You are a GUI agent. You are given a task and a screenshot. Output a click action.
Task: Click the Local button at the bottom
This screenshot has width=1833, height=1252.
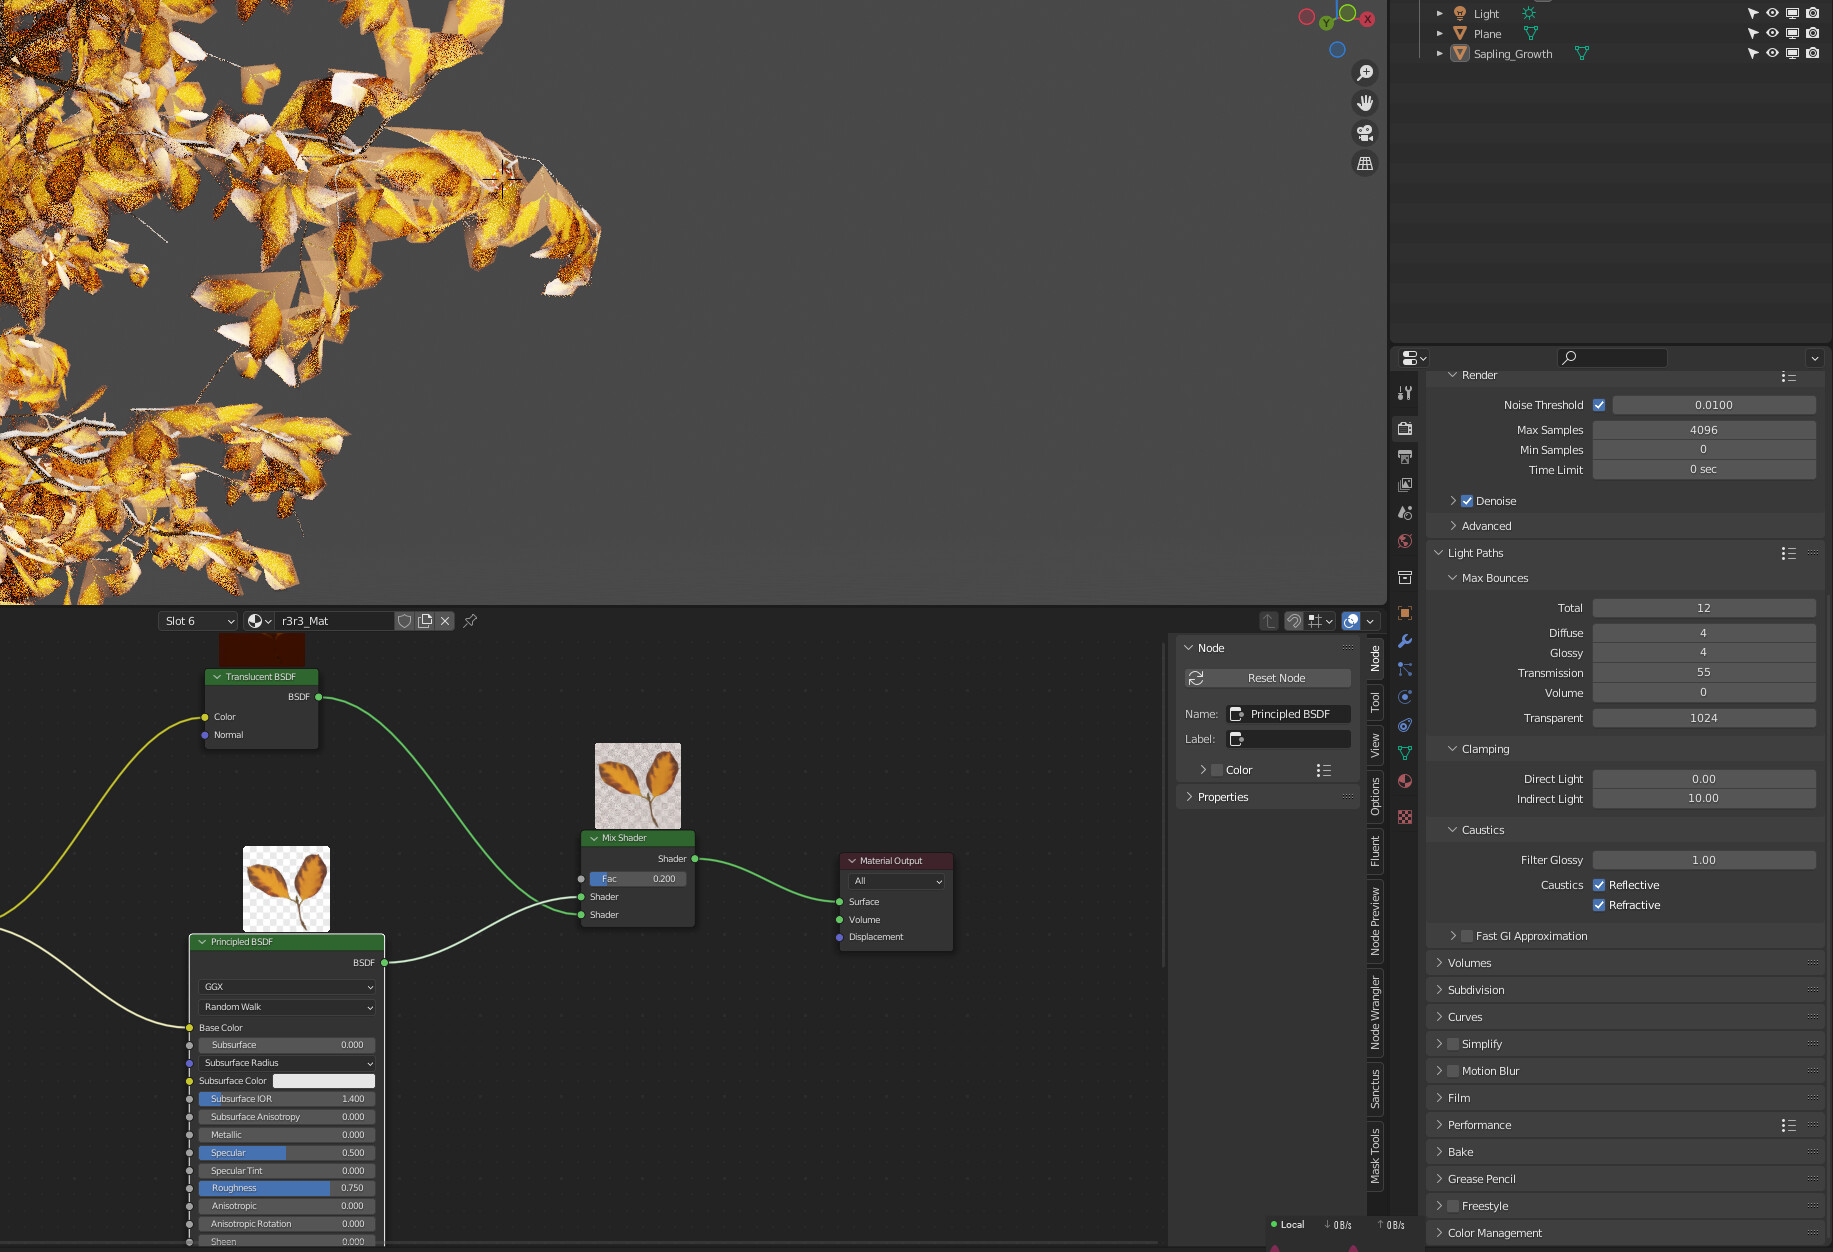click(x=1290, y=1225)
